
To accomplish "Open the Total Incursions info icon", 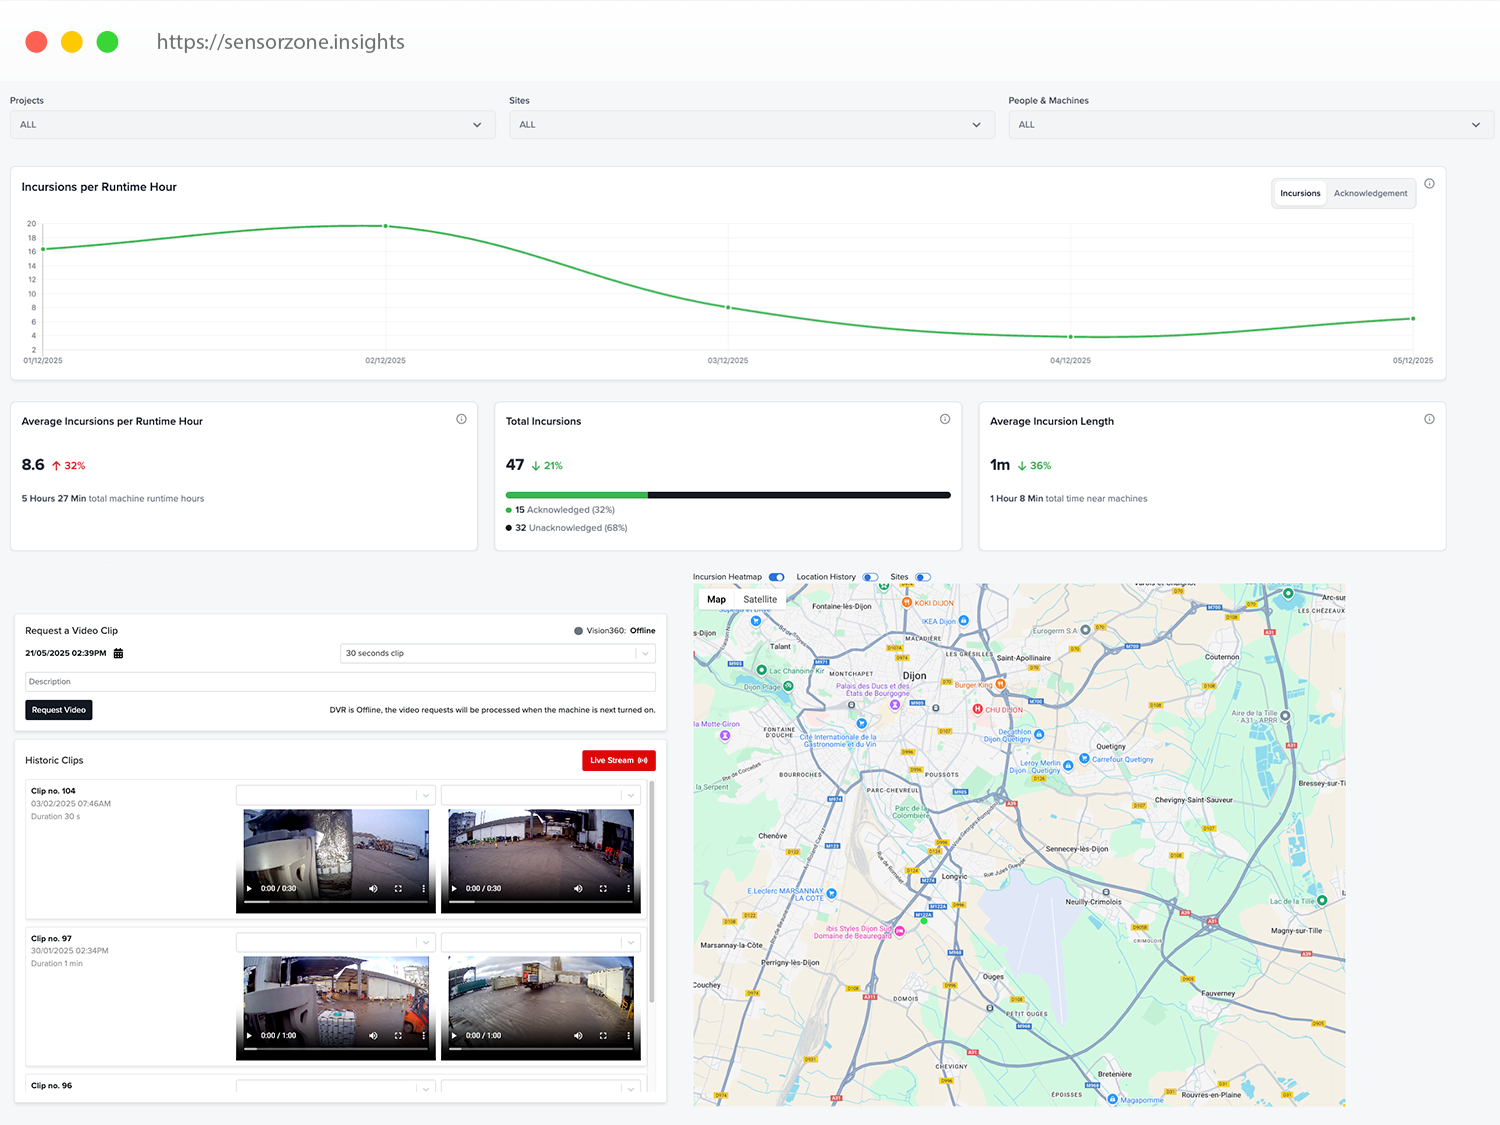I will tap(945, 419).
